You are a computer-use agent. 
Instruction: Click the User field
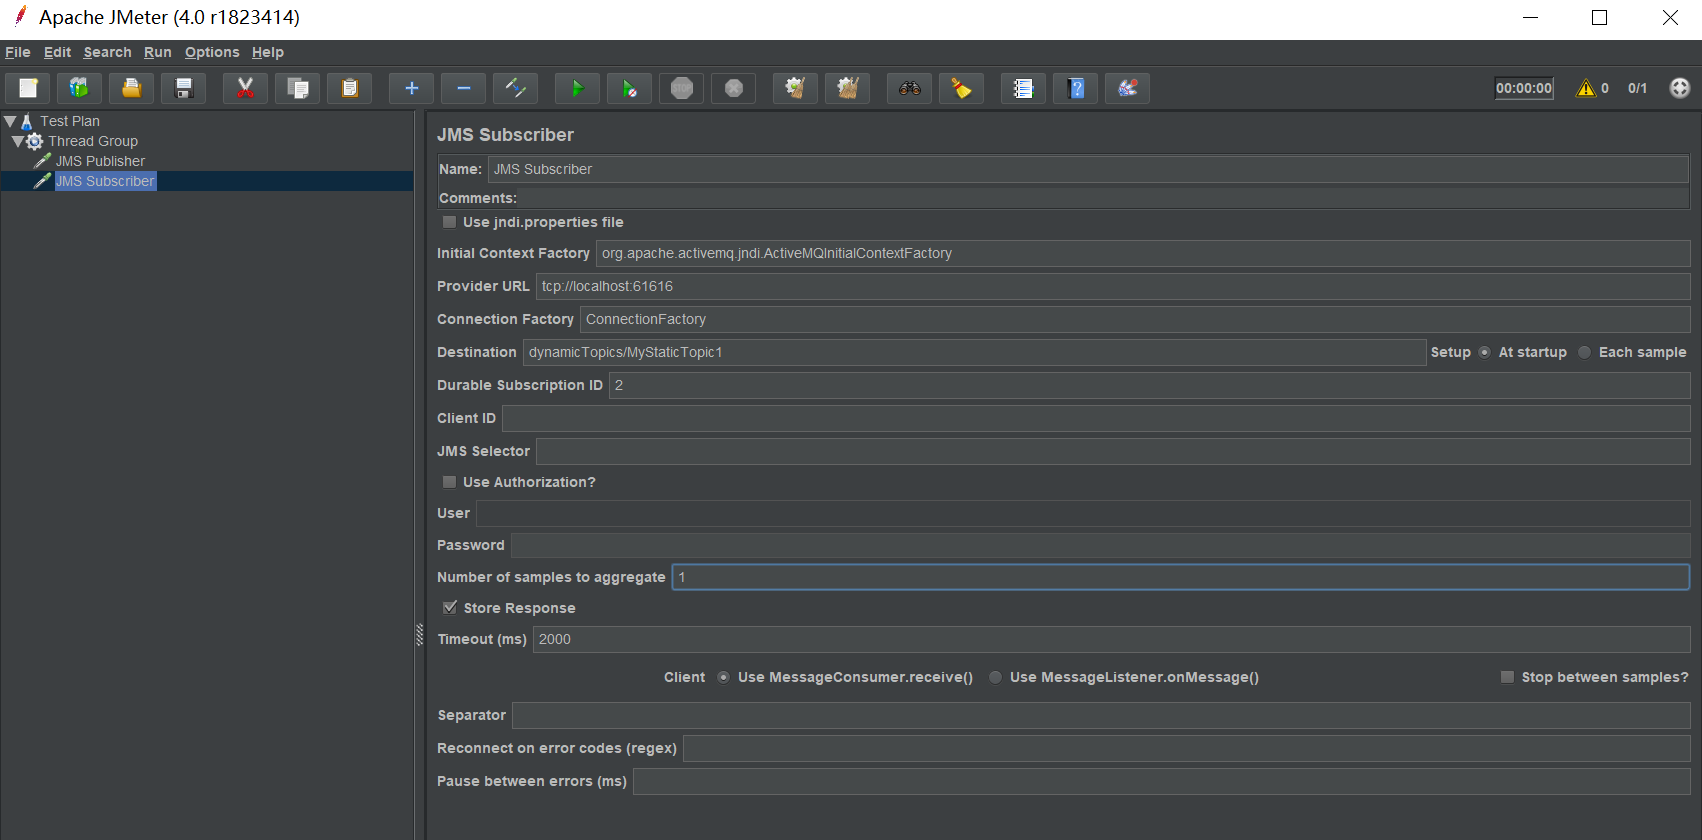click(1083, 513)
